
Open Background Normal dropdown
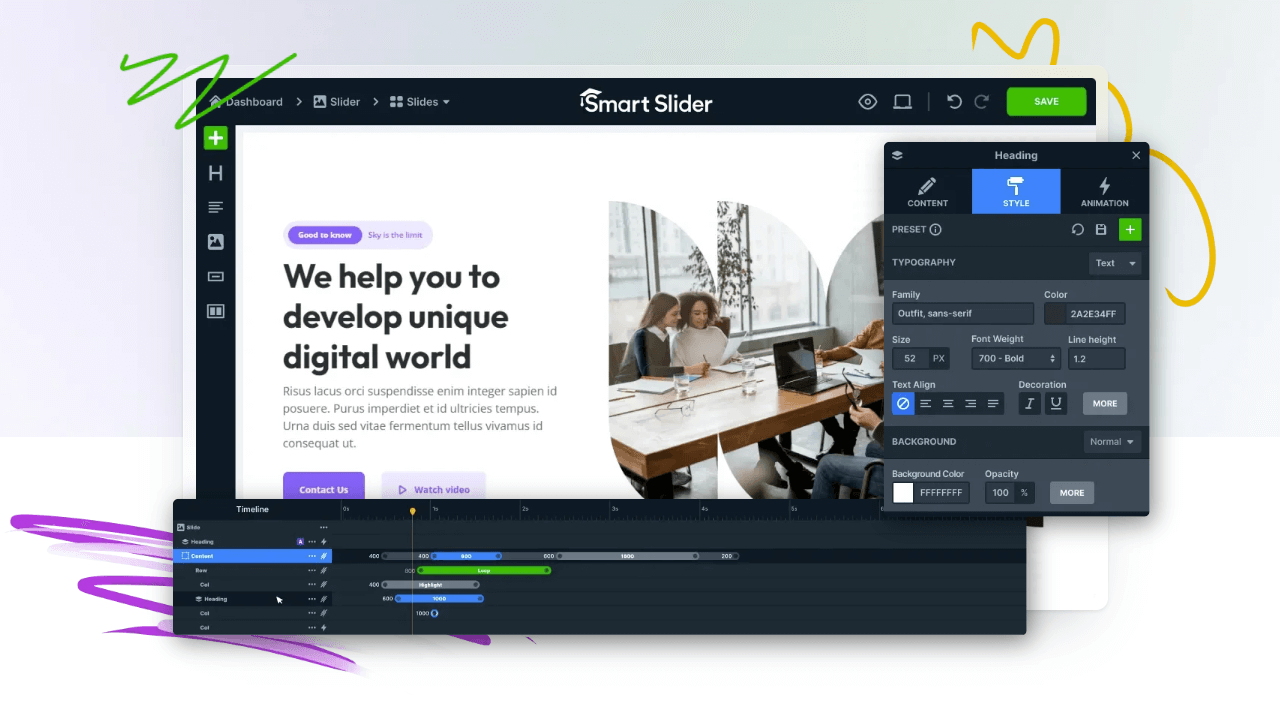tap(1112, 441)
